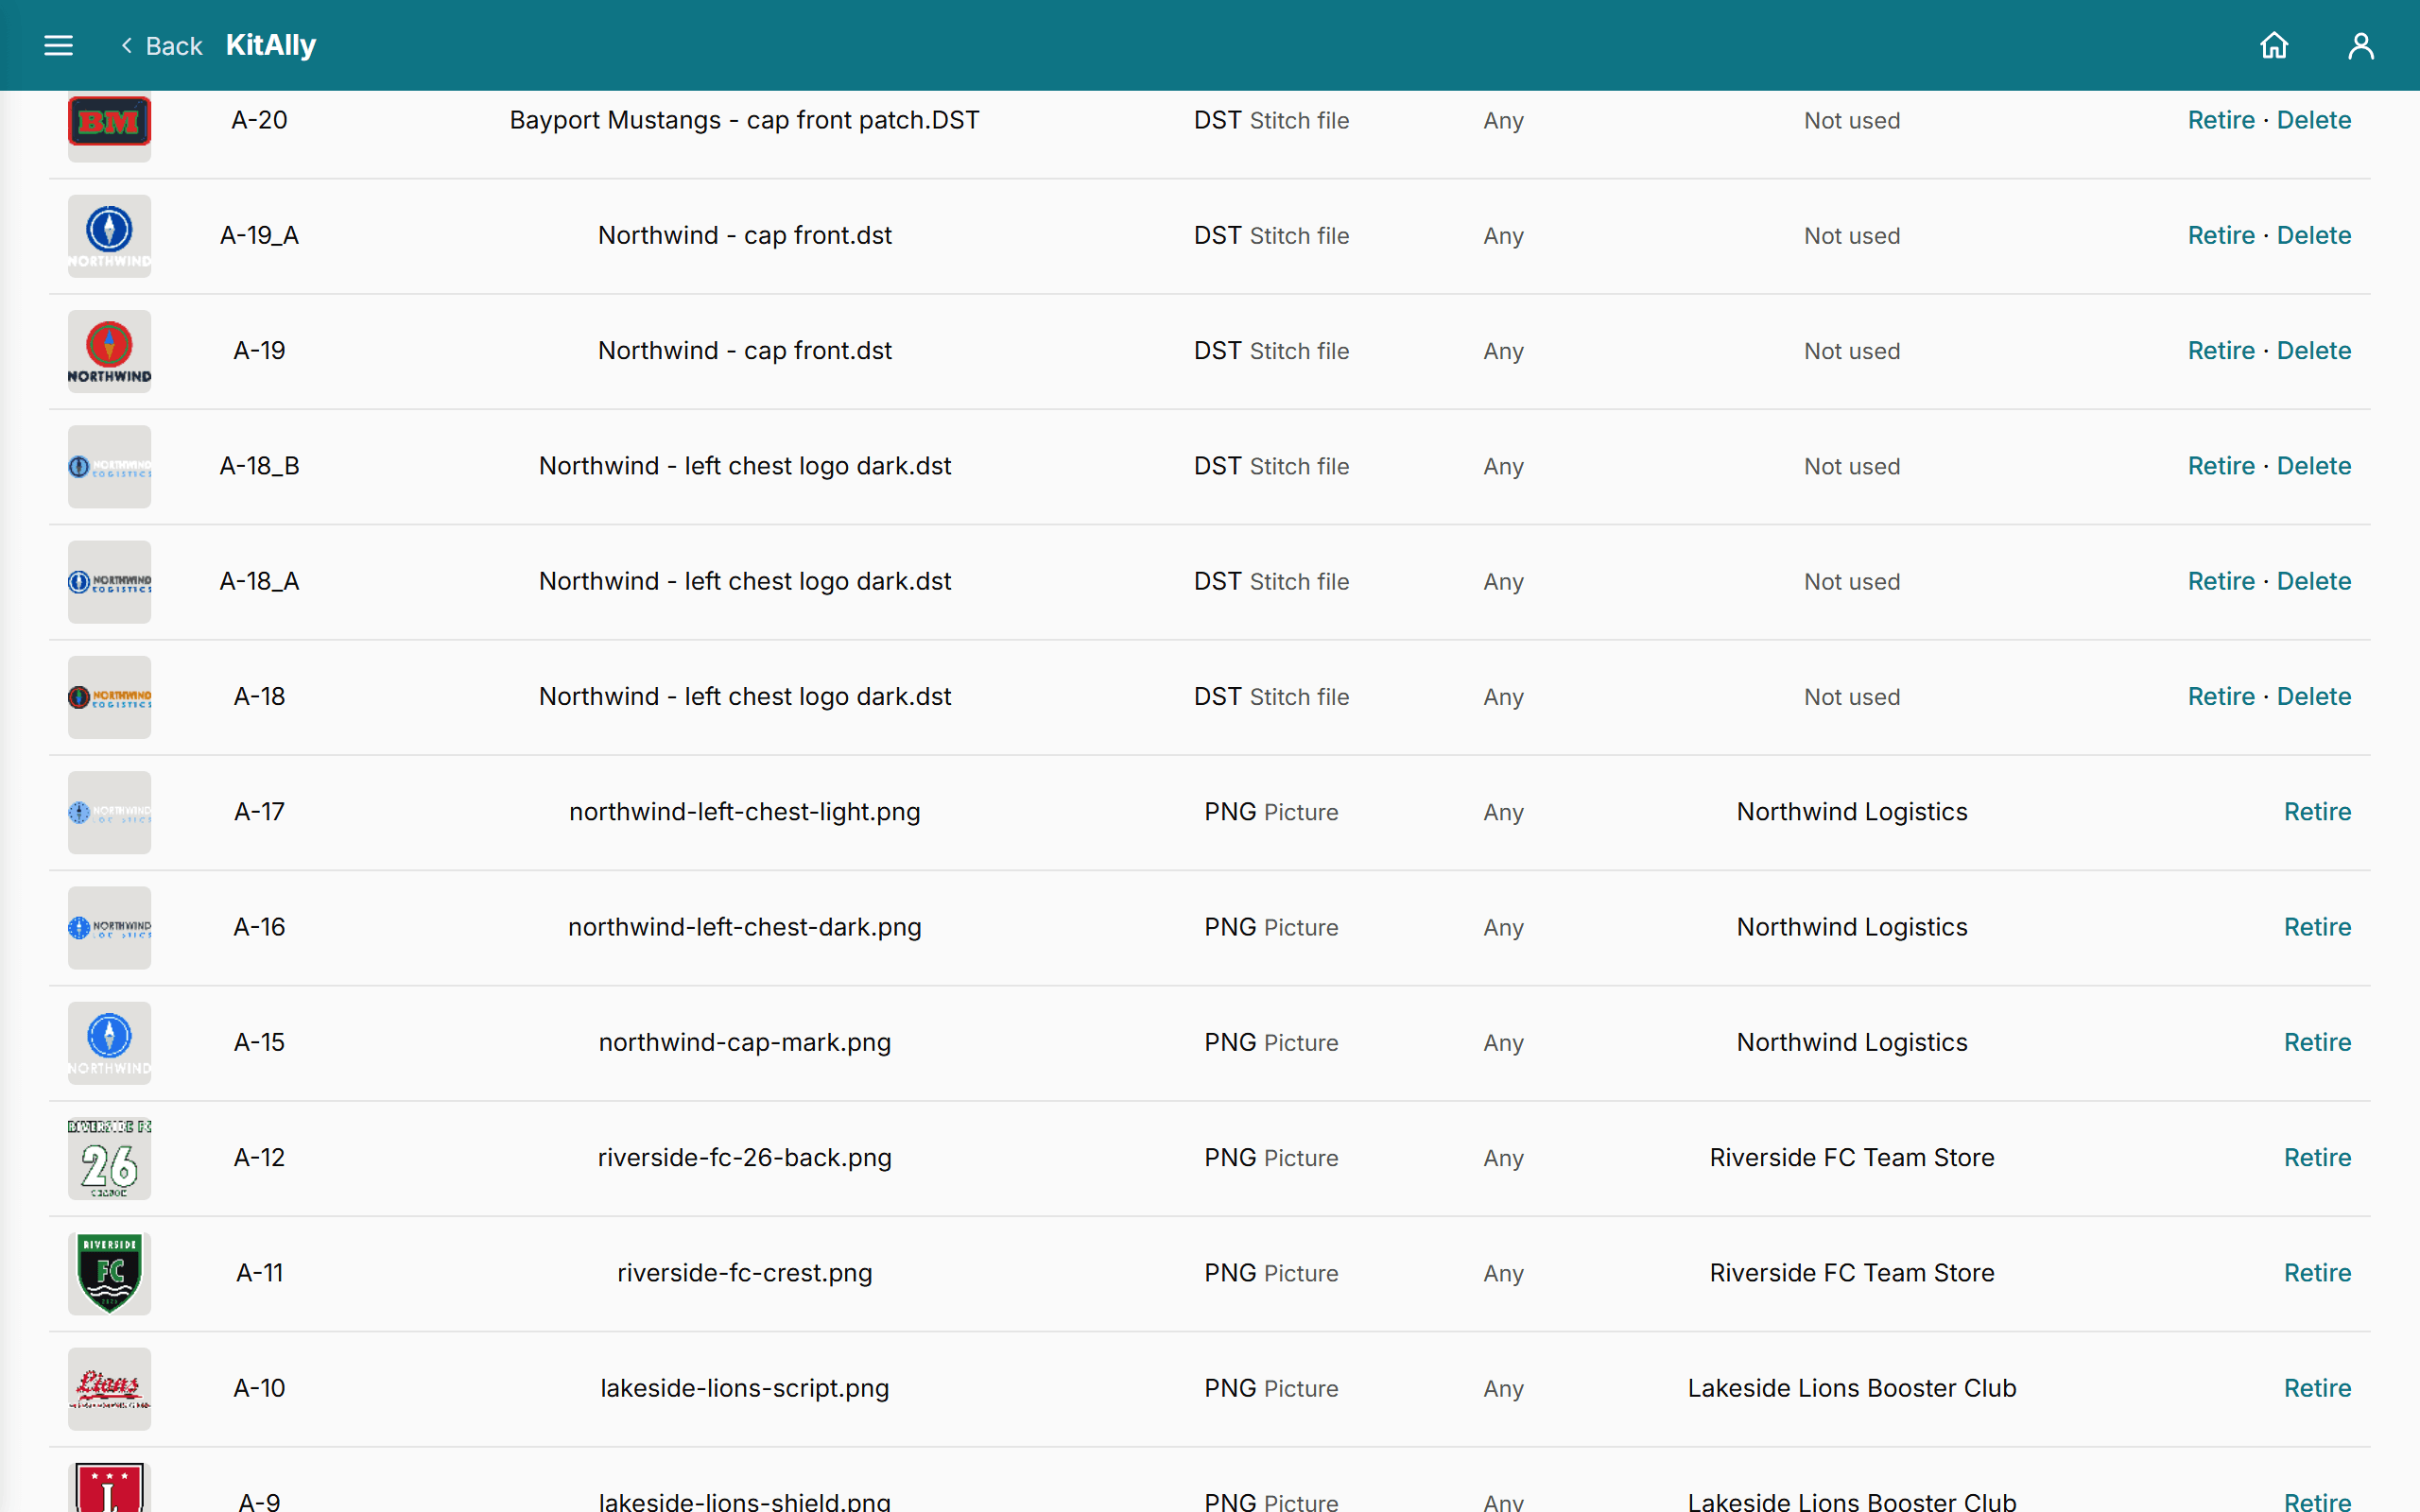Click Lakeside Lions Booster Club in A-10 row
Screen dimensions: 2420x1512
pos(1851,1388)
